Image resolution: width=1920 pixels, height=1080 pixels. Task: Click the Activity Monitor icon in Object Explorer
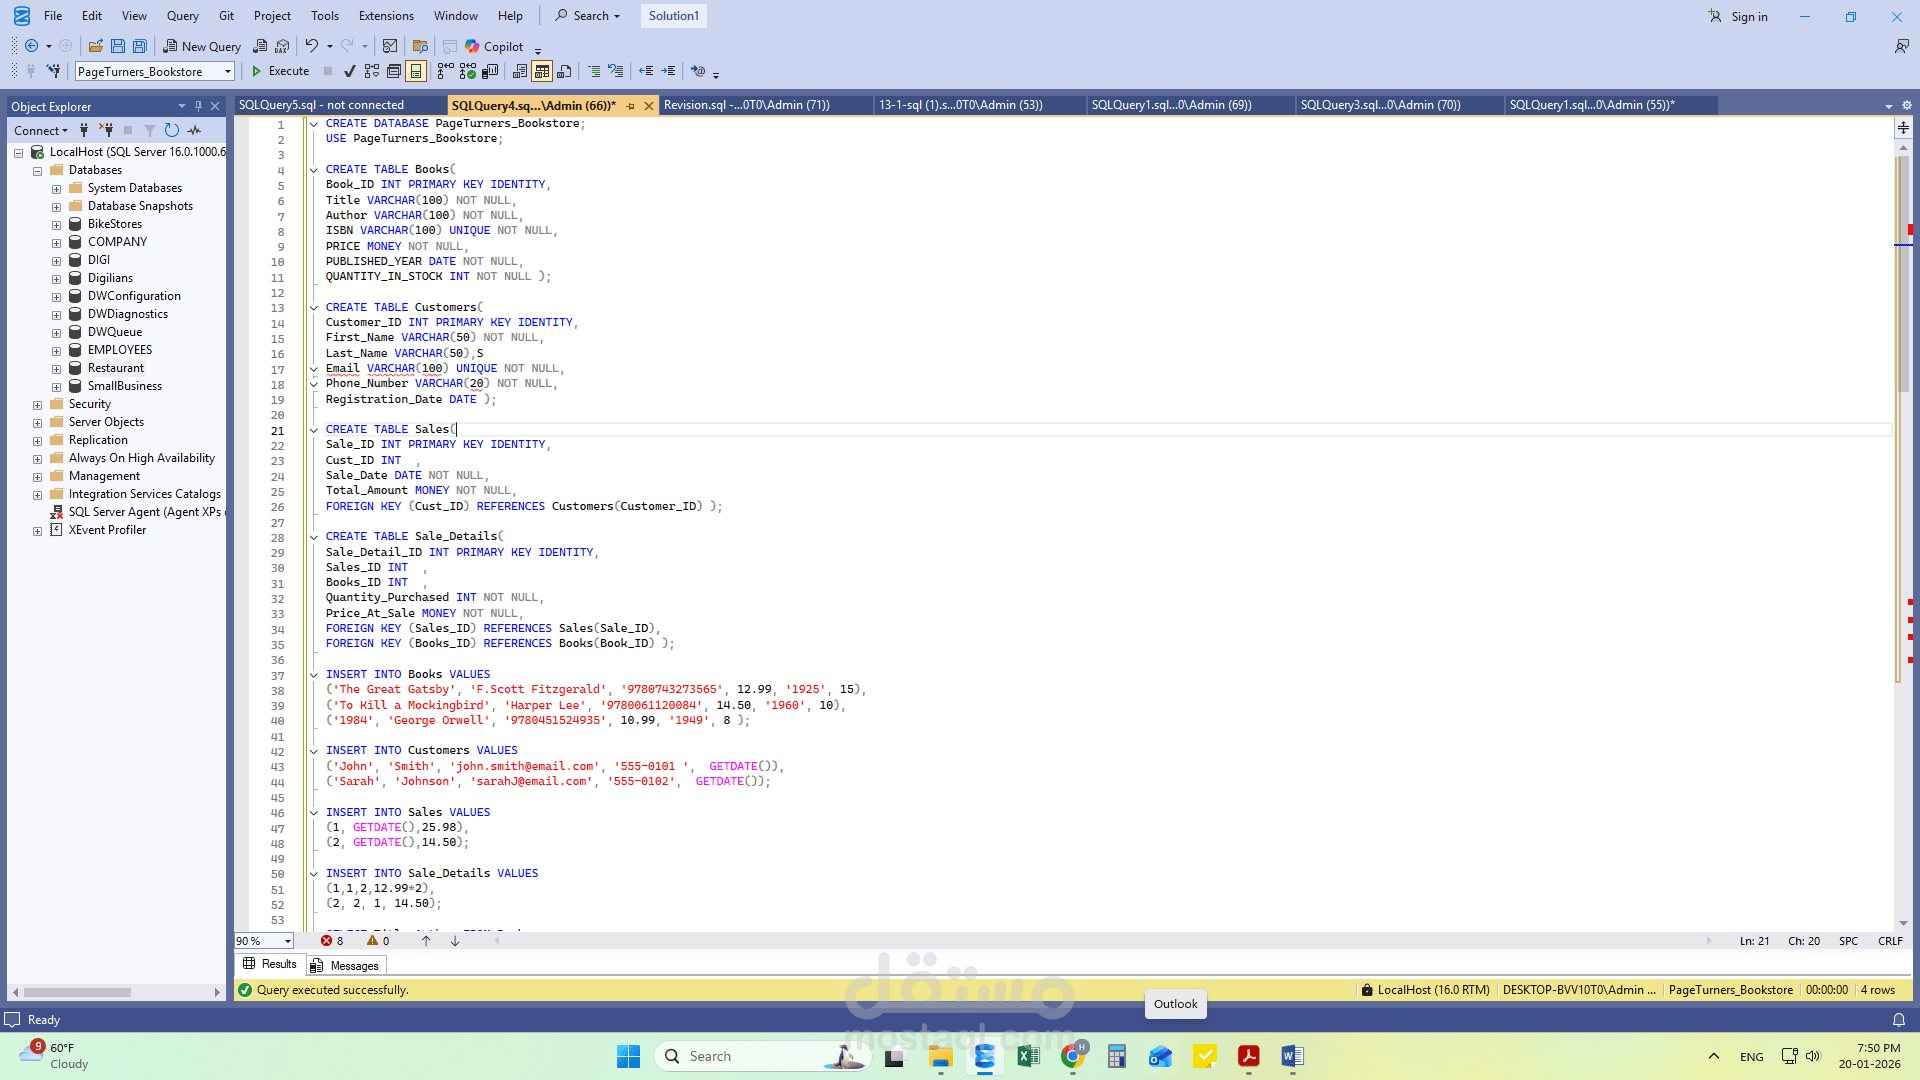(x=194, y=130)
